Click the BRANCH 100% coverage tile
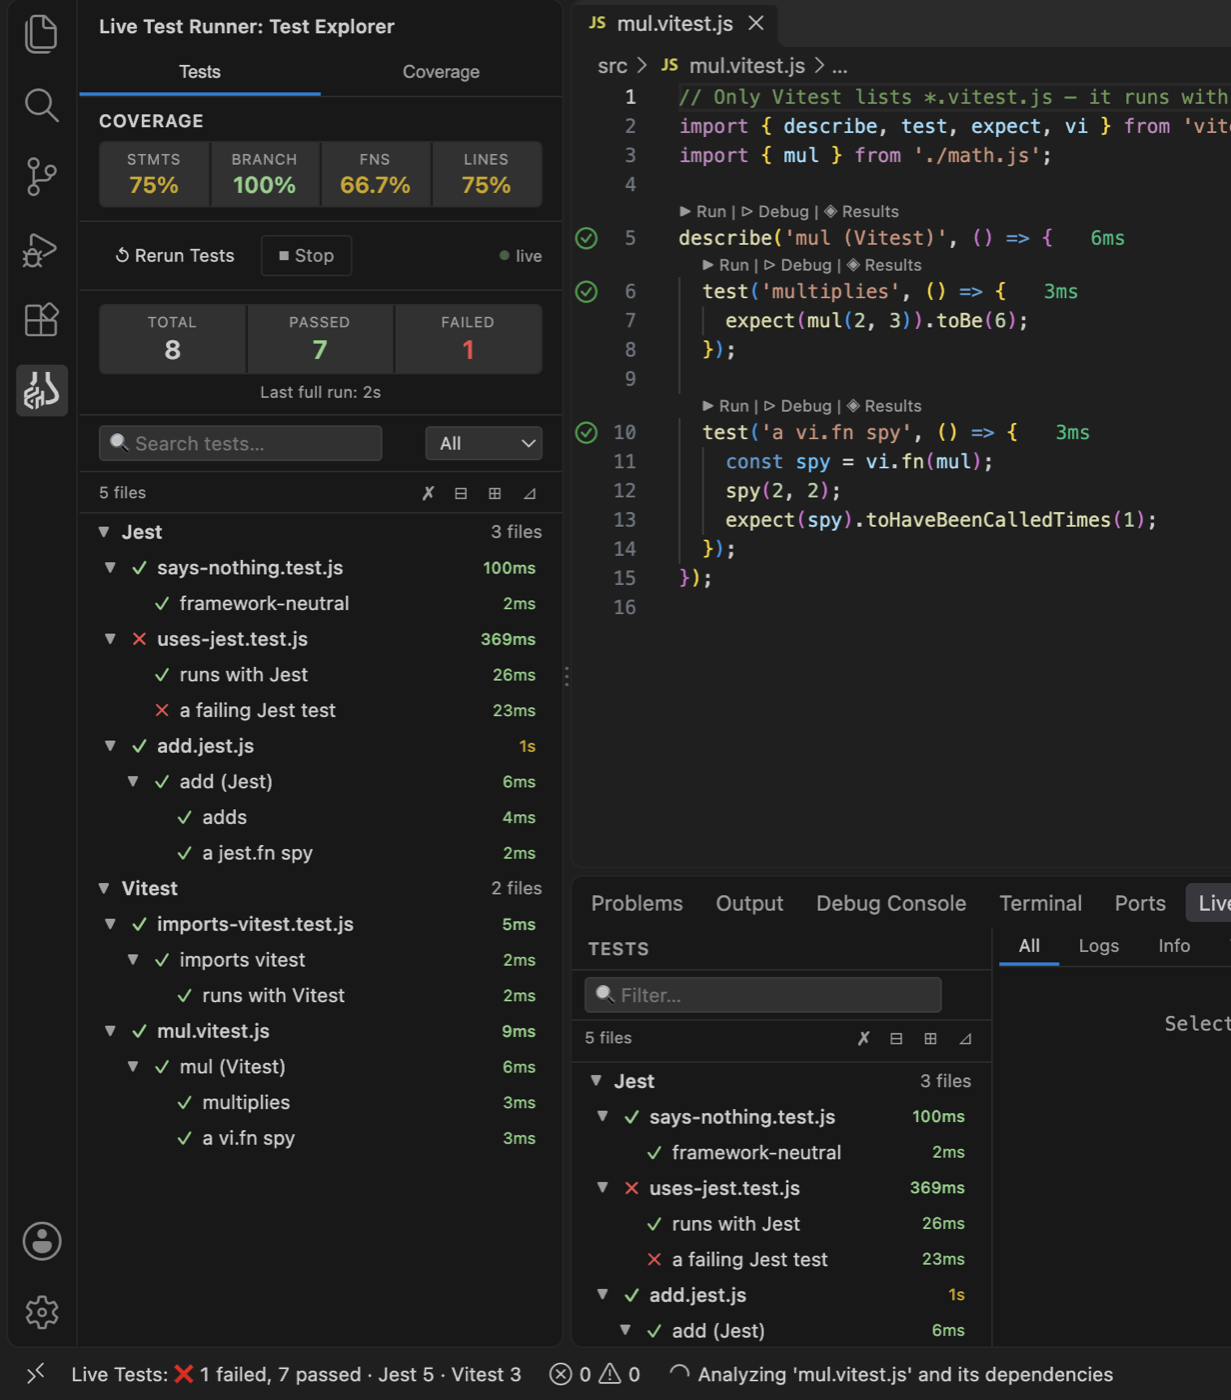This screenshot has height=1400, width=1231. coord(264,174)
